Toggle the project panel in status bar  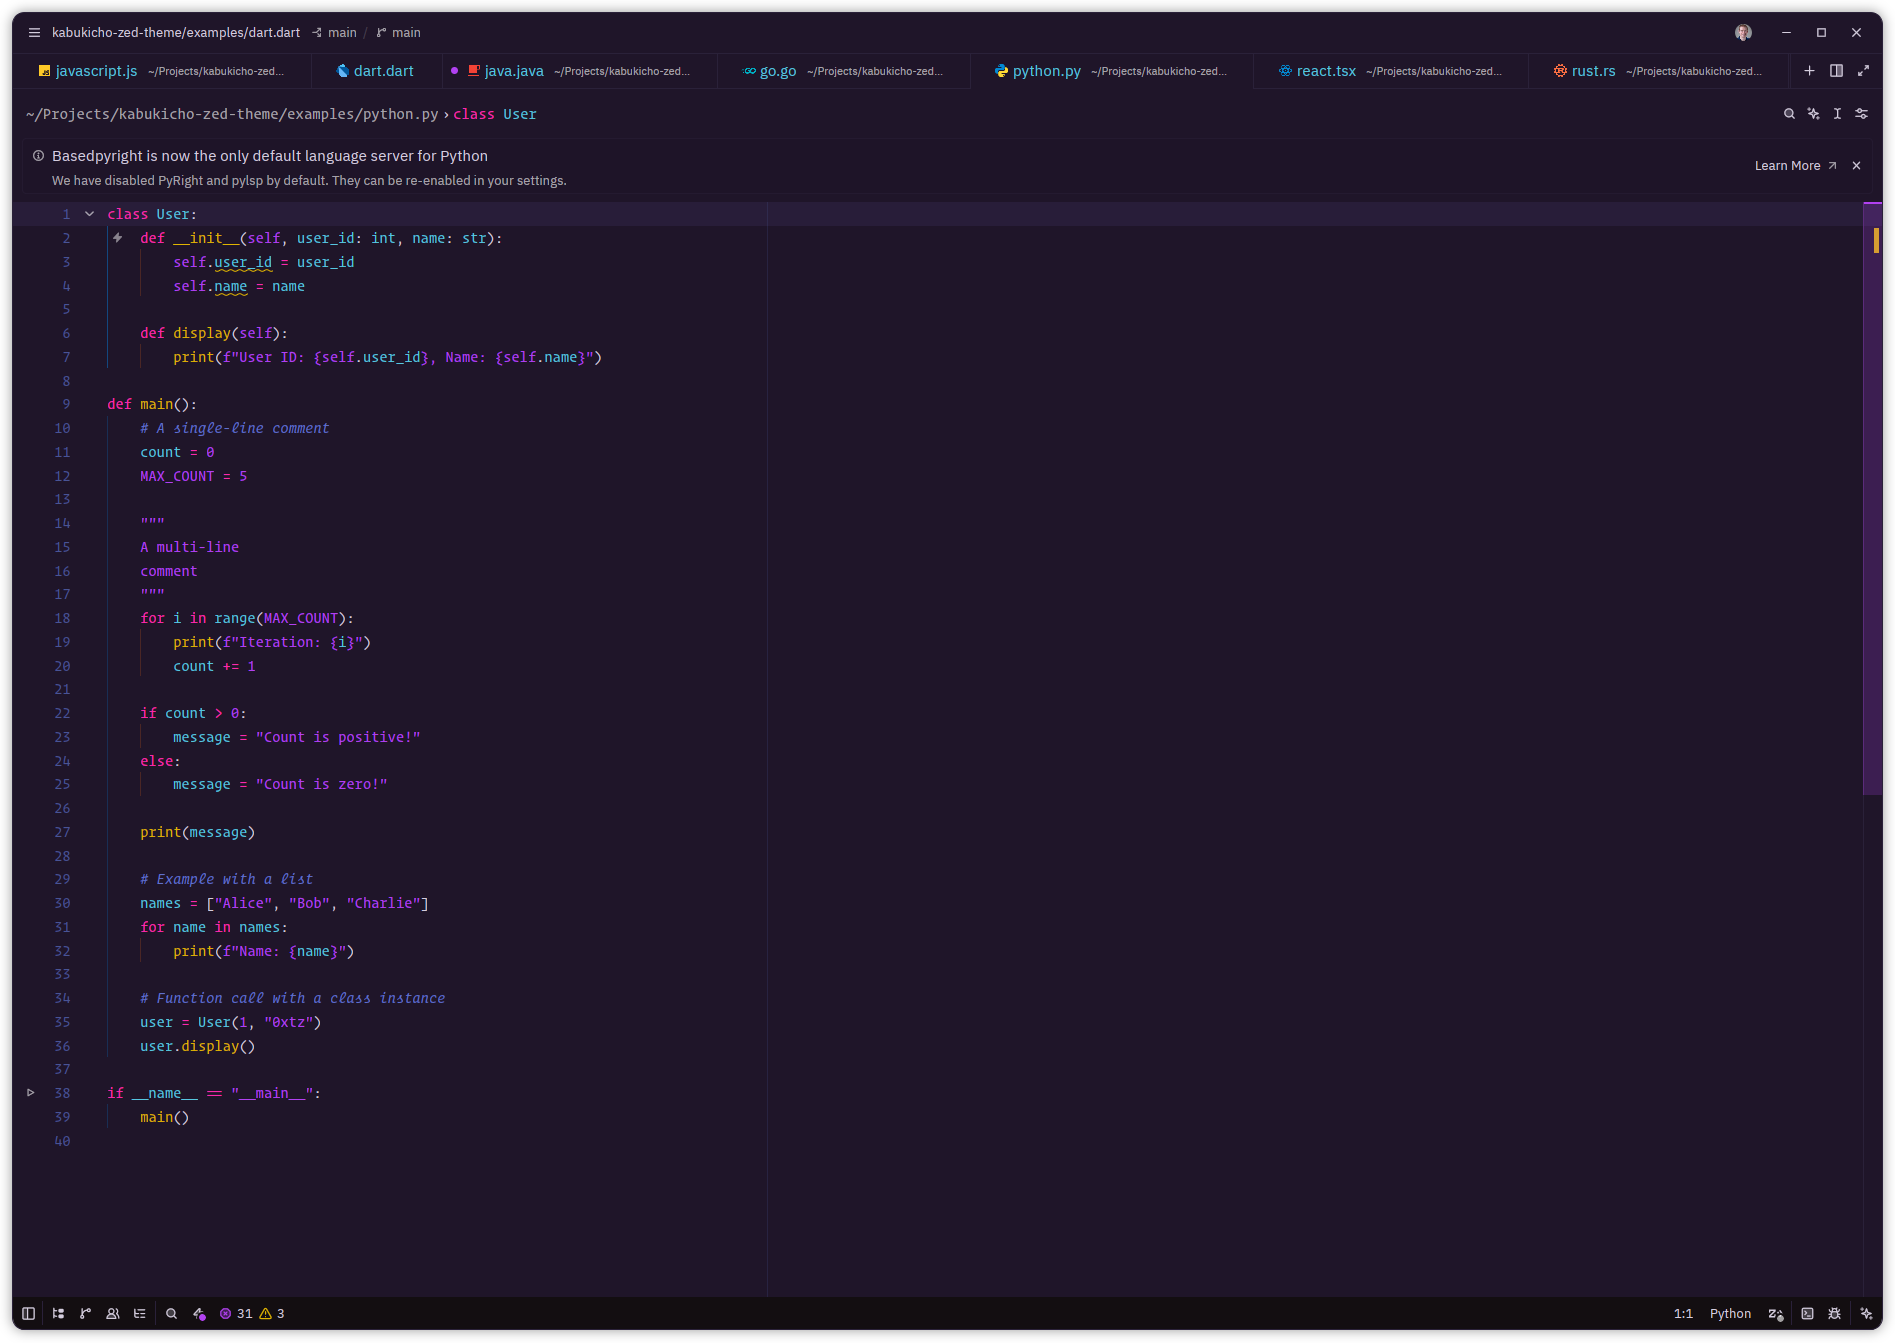(x=58, y=1314)
